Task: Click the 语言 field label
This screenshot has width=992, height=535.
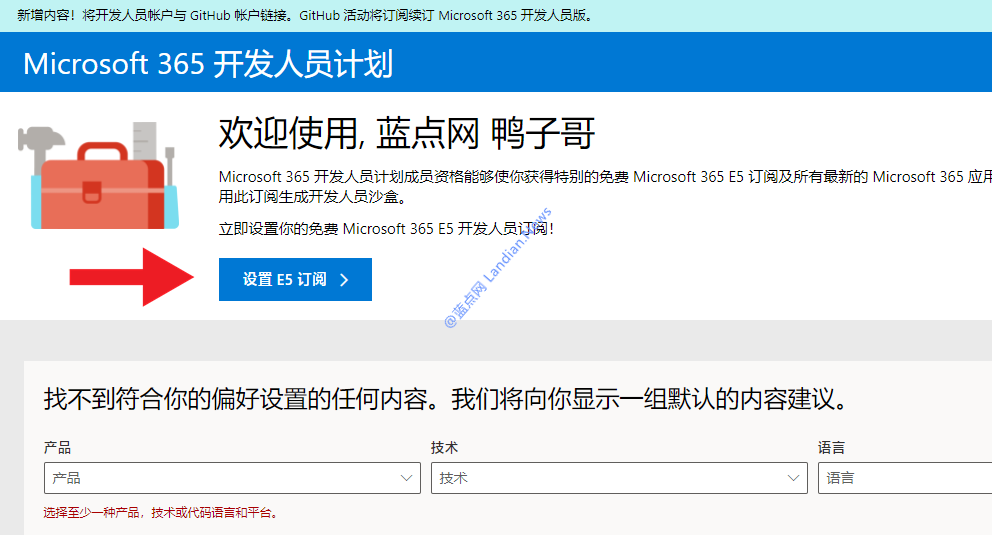Action: tap(831, 448)
